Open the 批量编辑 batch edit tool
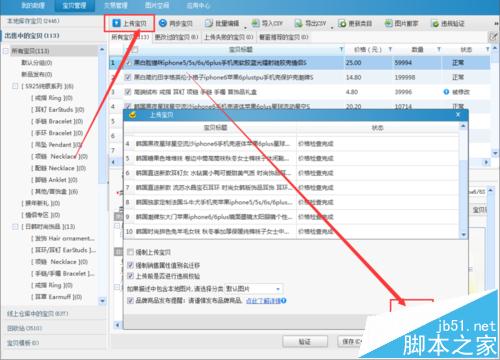The width and height of the screenshot is (500, 360). (222, 23)
